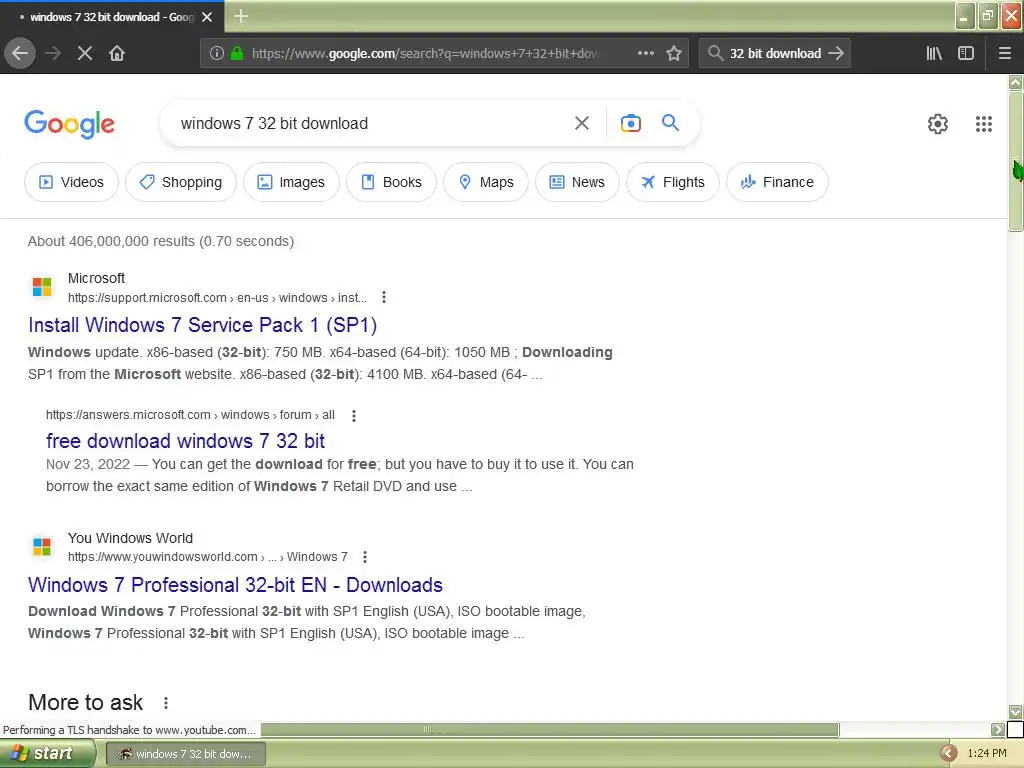Click the horizontal scrollbar right arrow

pyautogui.click(x=997, y=729)
